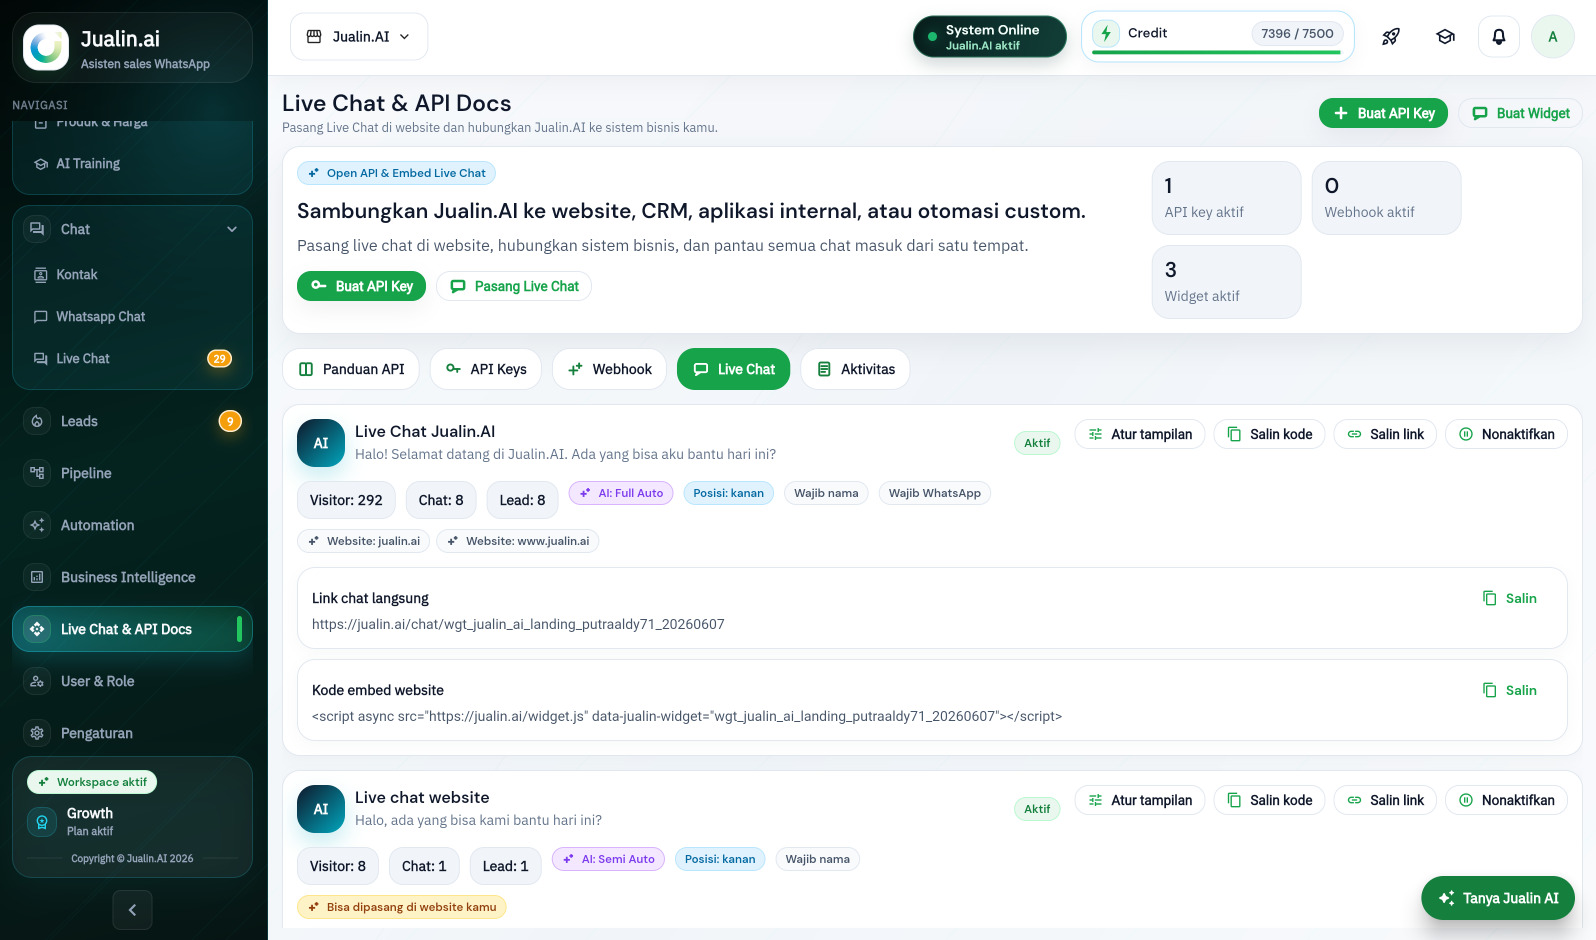Click Salin link for Live chat website
Image resolution: width=1596 pixels, height=940 pixels.
point(1386,800)
